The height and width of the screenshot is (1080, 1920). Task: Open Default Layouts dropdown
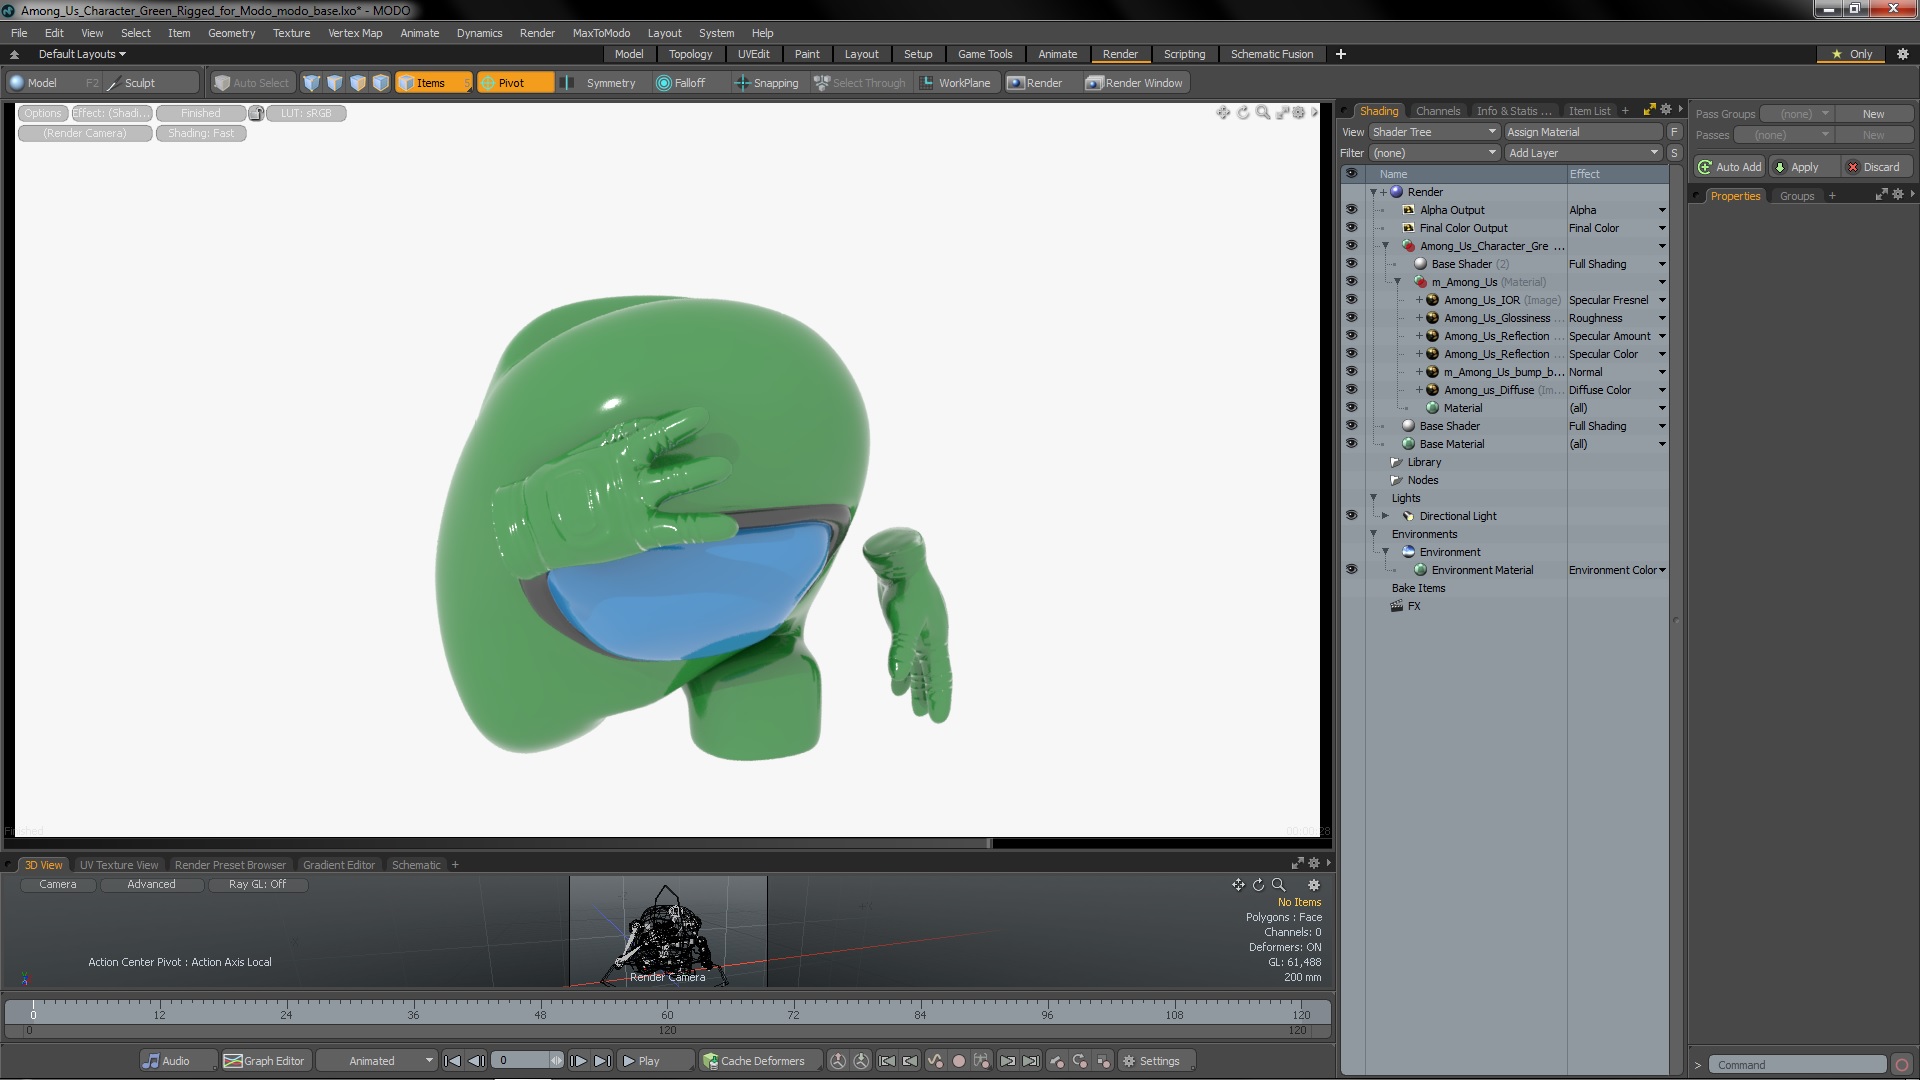tap(82, 54)
